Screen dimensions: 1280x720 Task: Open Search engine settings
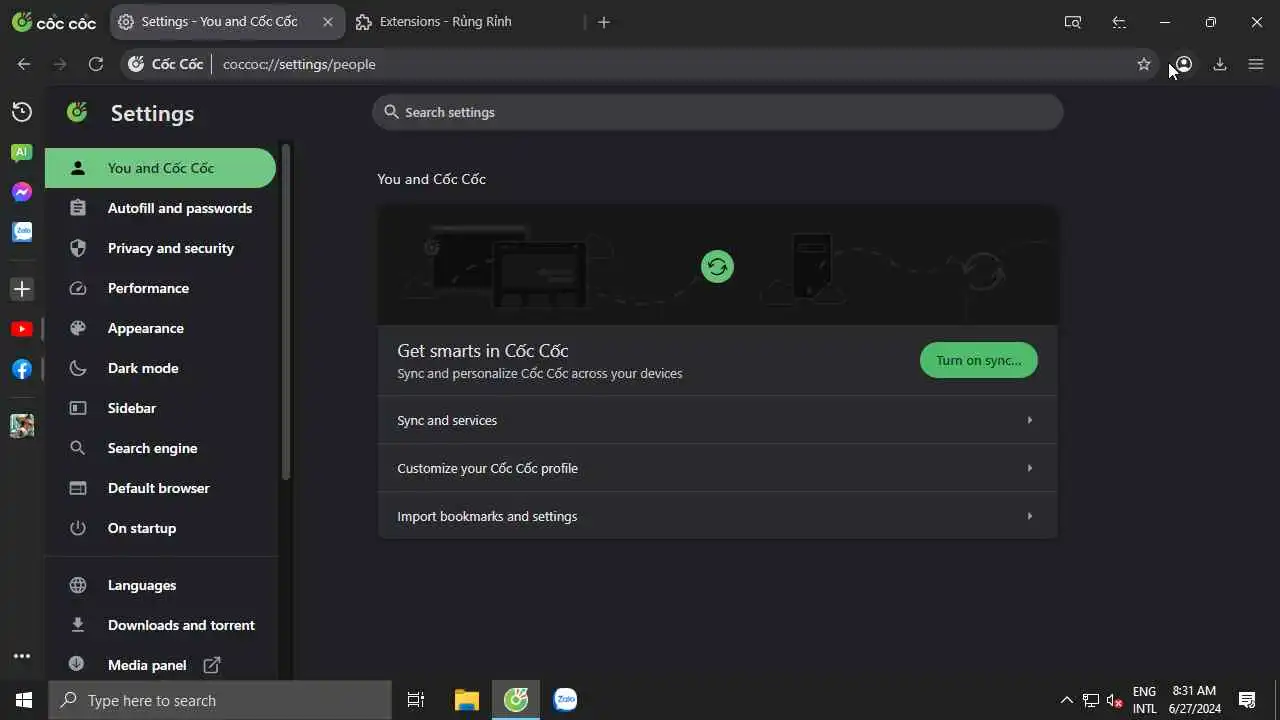click(160, 448)
